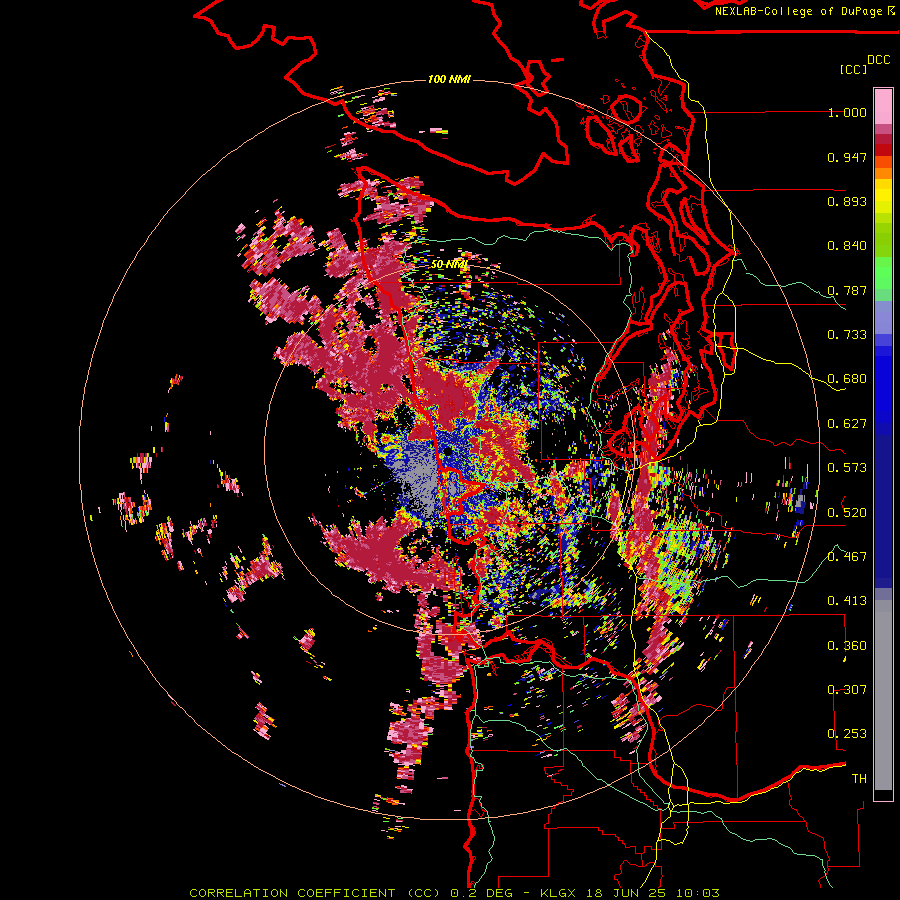Click the 0.627 legend value
The height and width of the screenshot is (900, 900).
[847, 424]
